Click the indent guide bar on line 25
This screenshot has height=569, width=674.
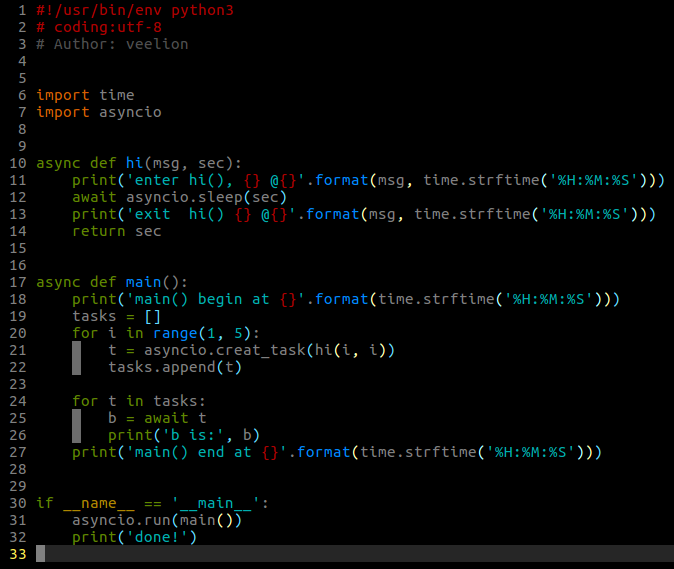pyautogui.click(x=77, y=419)
